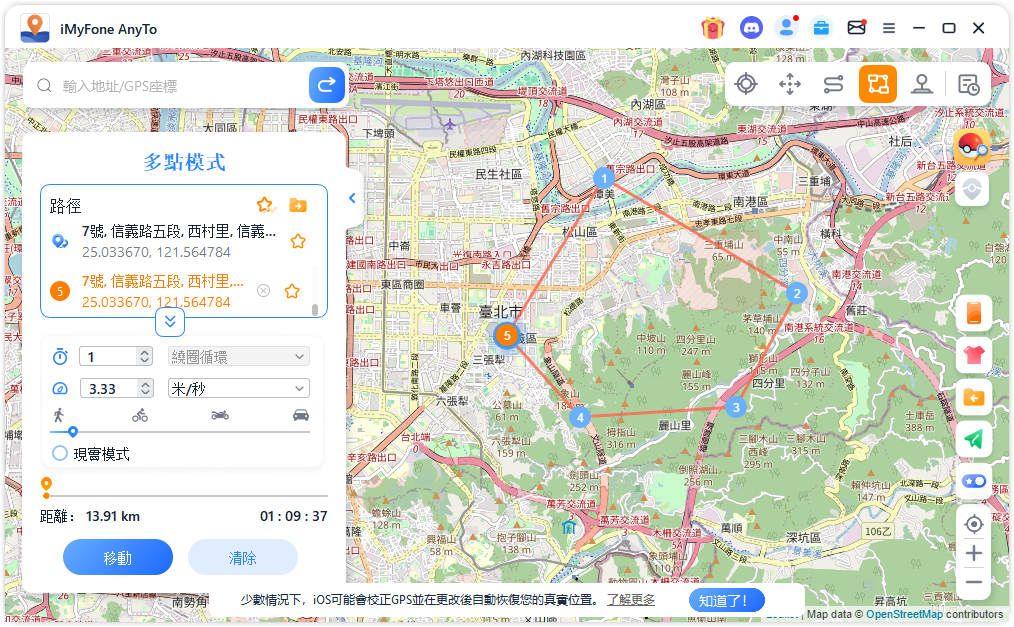Open the gift box promotion icon
The width and height of the screenshot is (1014, 627).
(713, 28)
